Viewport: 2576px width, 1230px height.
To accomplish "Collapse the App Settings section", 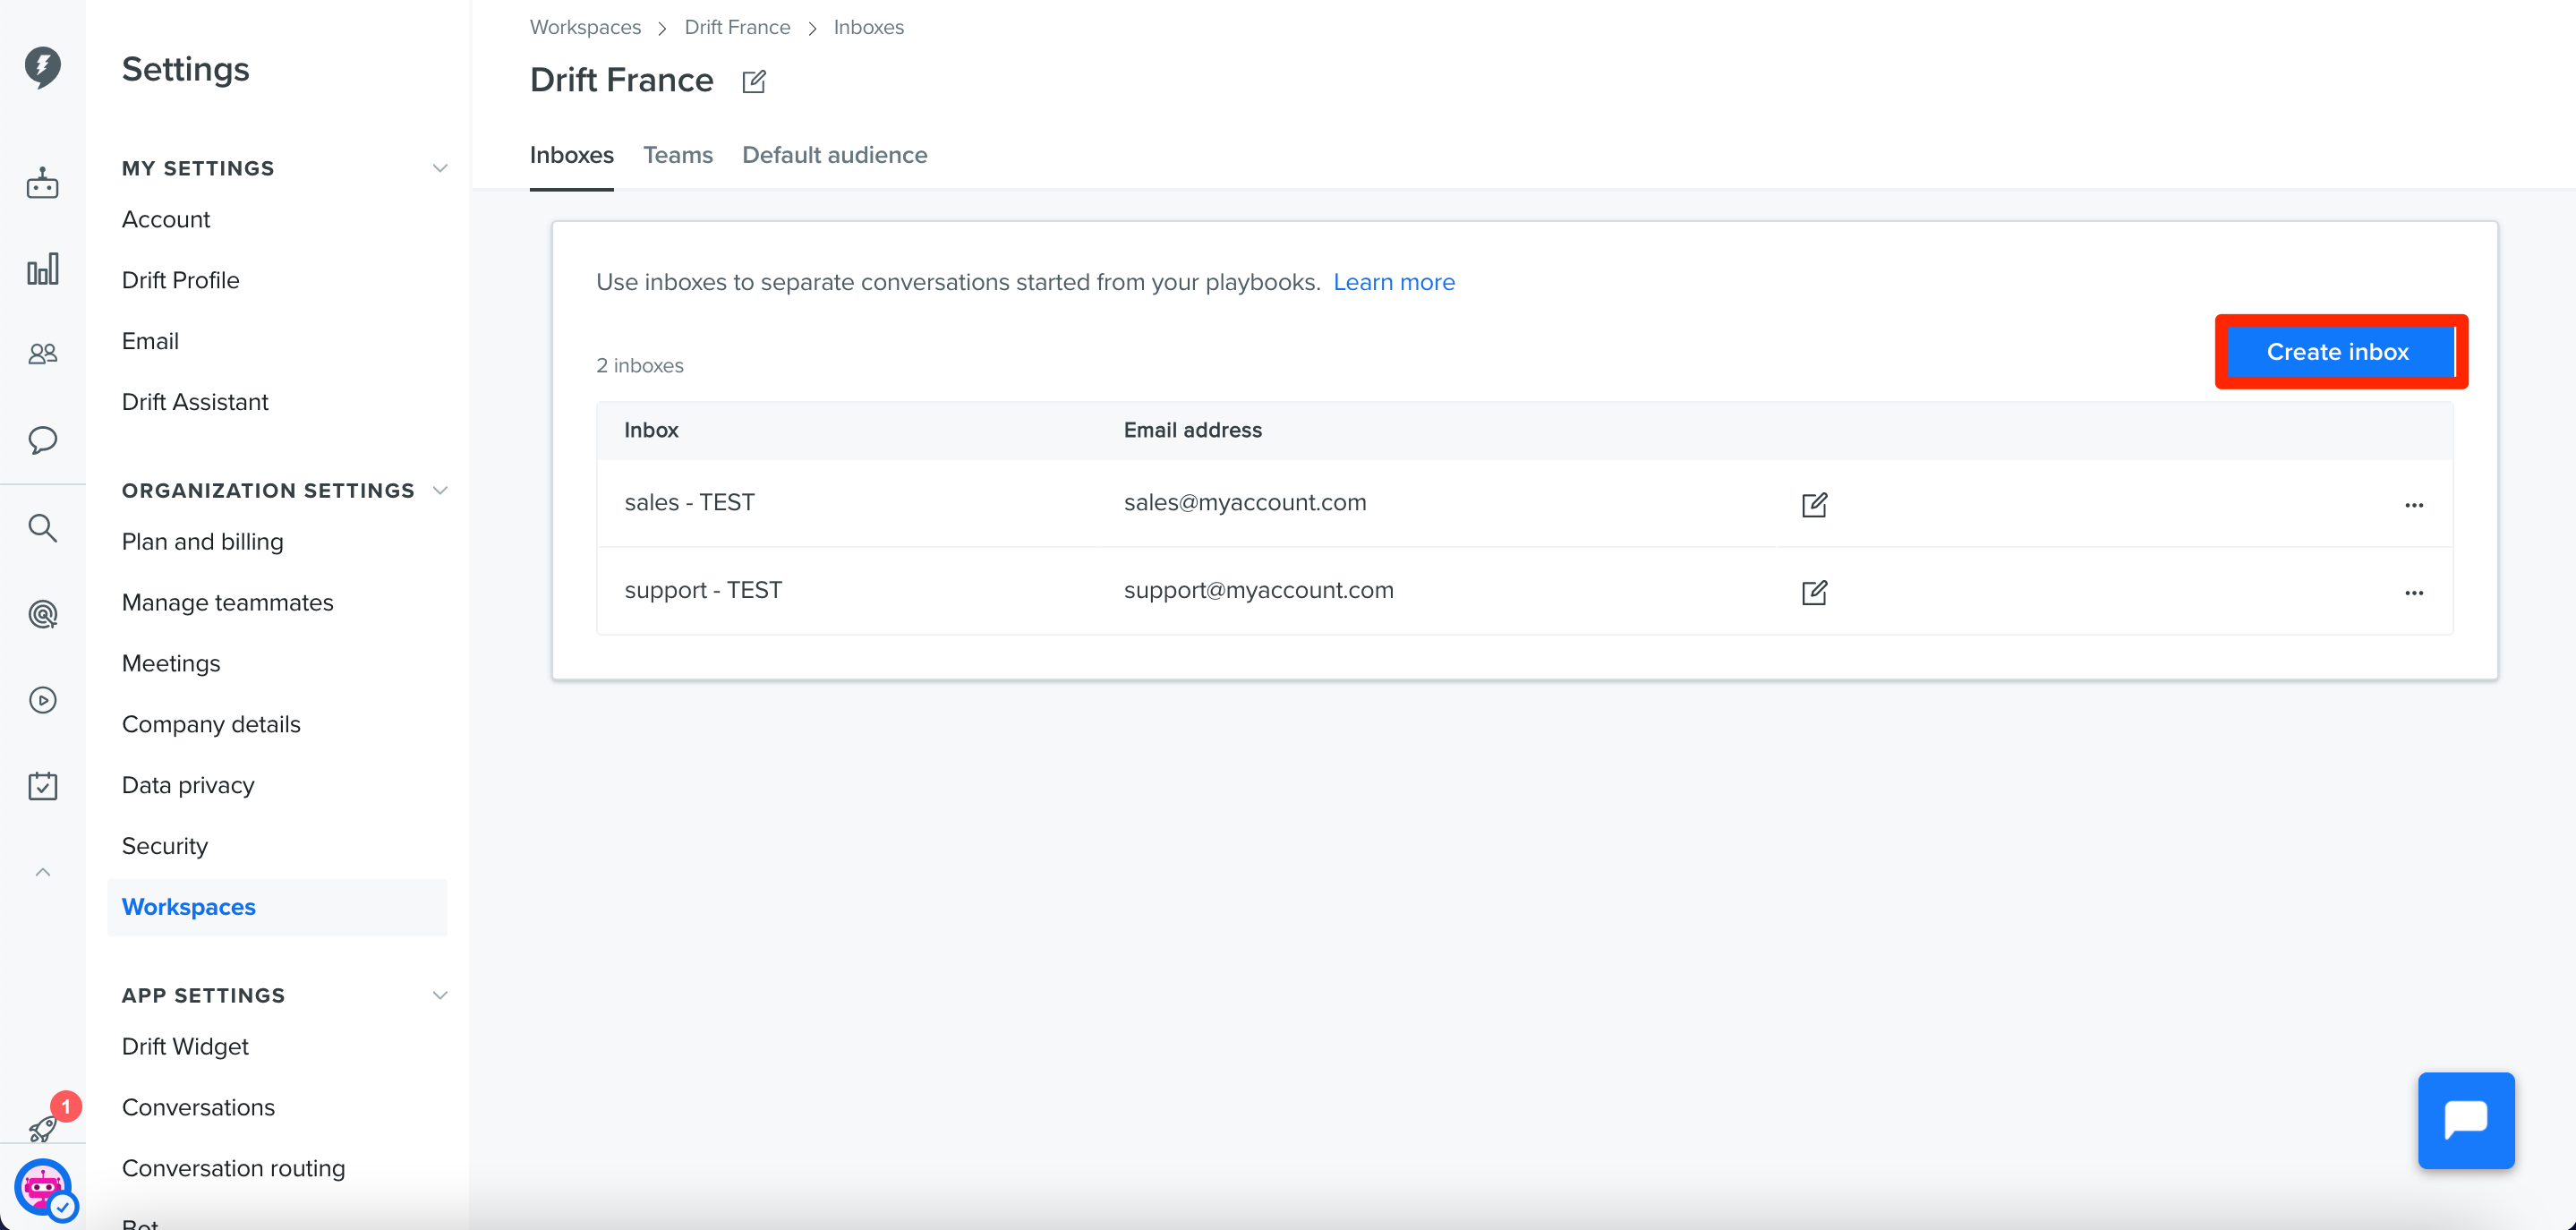I will coord(440,995).
